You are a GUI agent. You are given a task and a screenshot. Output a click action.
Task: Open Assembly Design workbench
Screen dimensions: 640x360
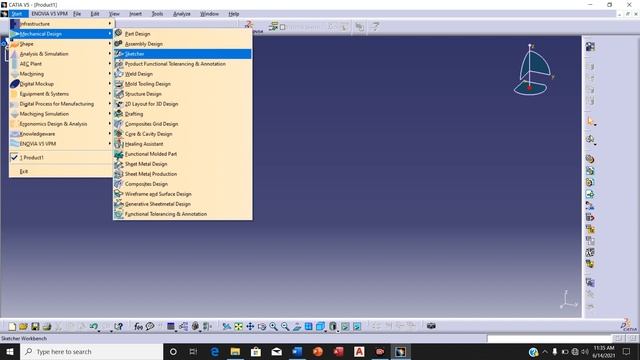tap(182, 44)
